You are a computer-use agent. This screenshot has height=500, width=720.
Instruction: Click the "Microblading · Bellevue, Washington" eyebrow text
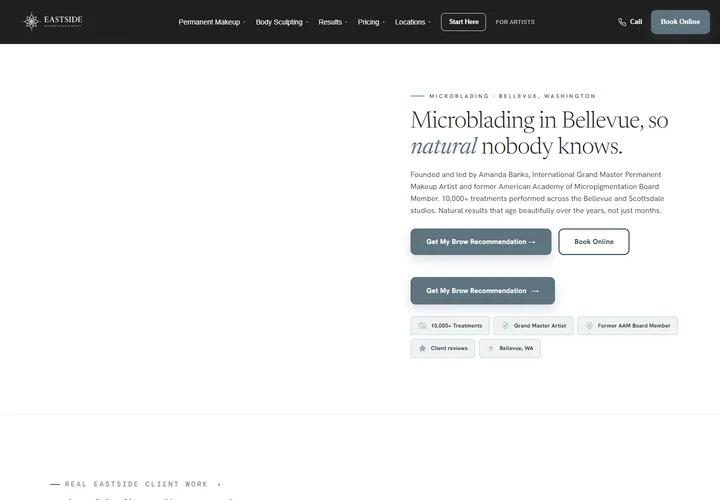coord(512,96)
